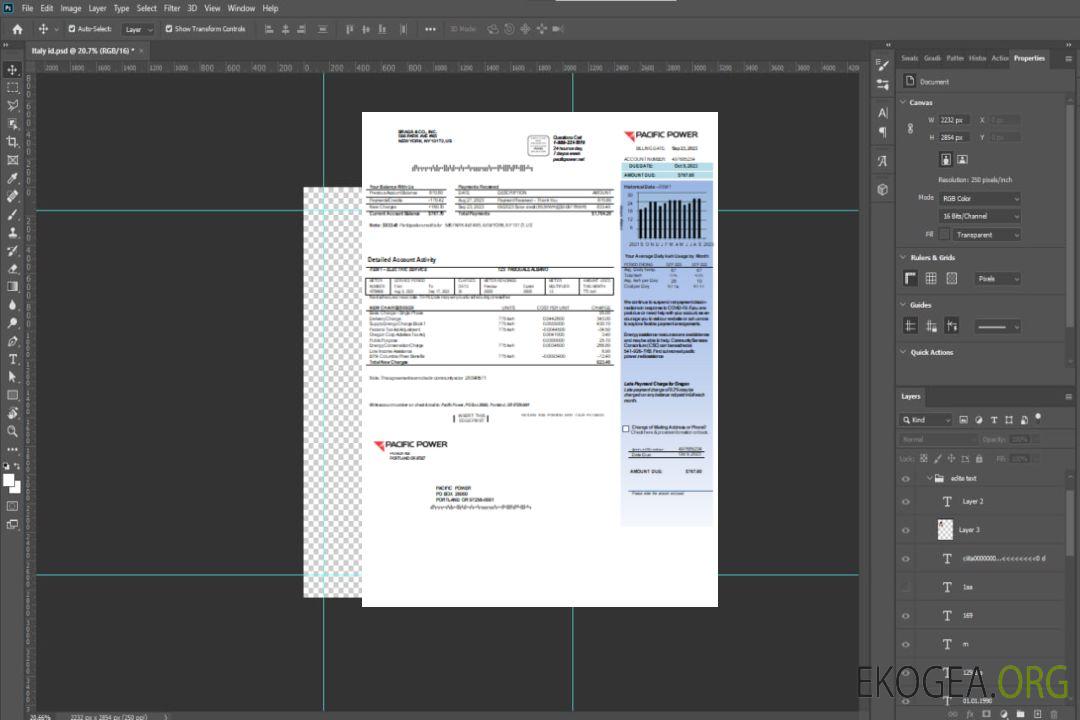Click the canvas width field

[954, 120]
